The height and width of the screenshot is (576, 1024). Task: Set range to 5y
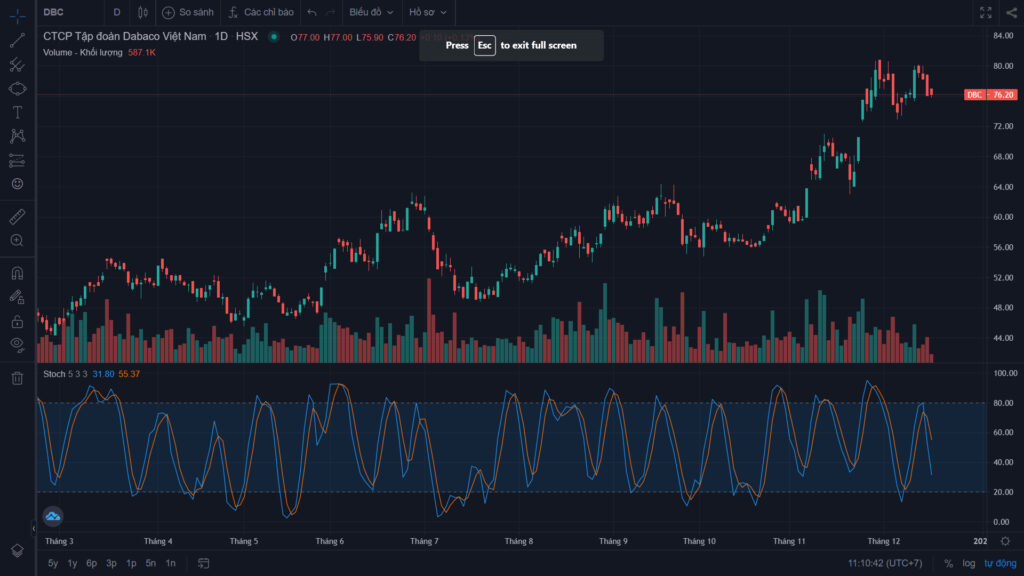(x=53, y=563)
